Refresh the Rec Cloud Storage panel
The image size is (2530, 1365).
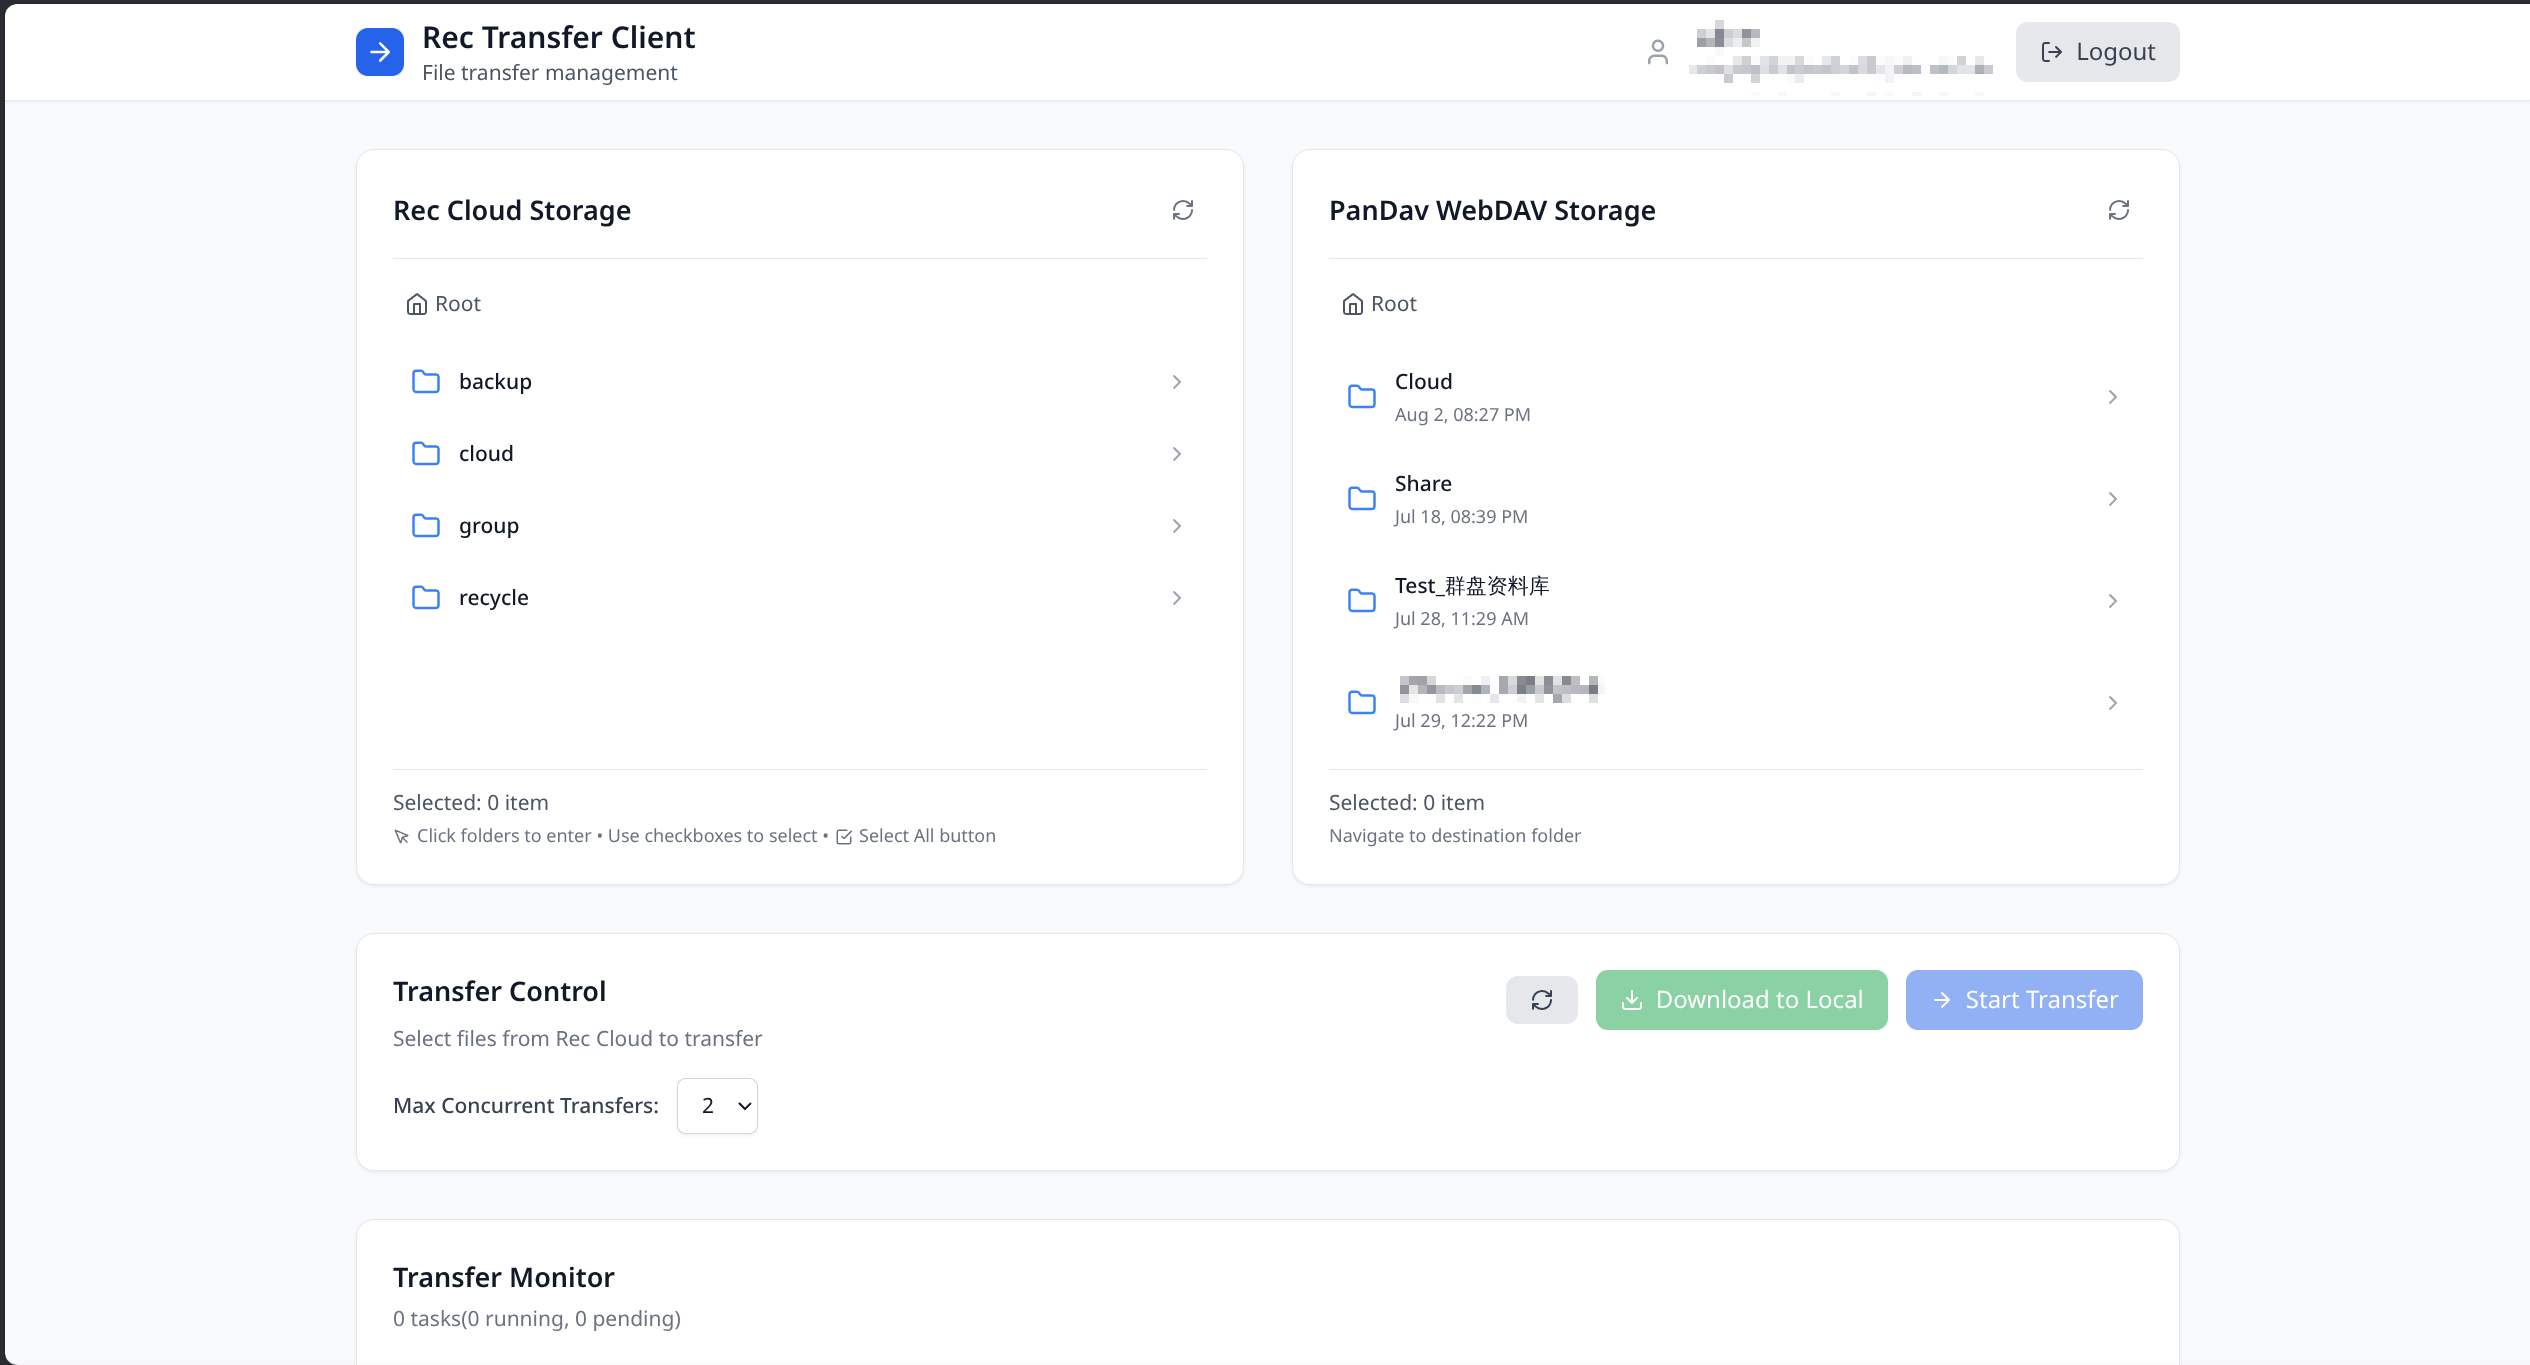click(1183, 210)
